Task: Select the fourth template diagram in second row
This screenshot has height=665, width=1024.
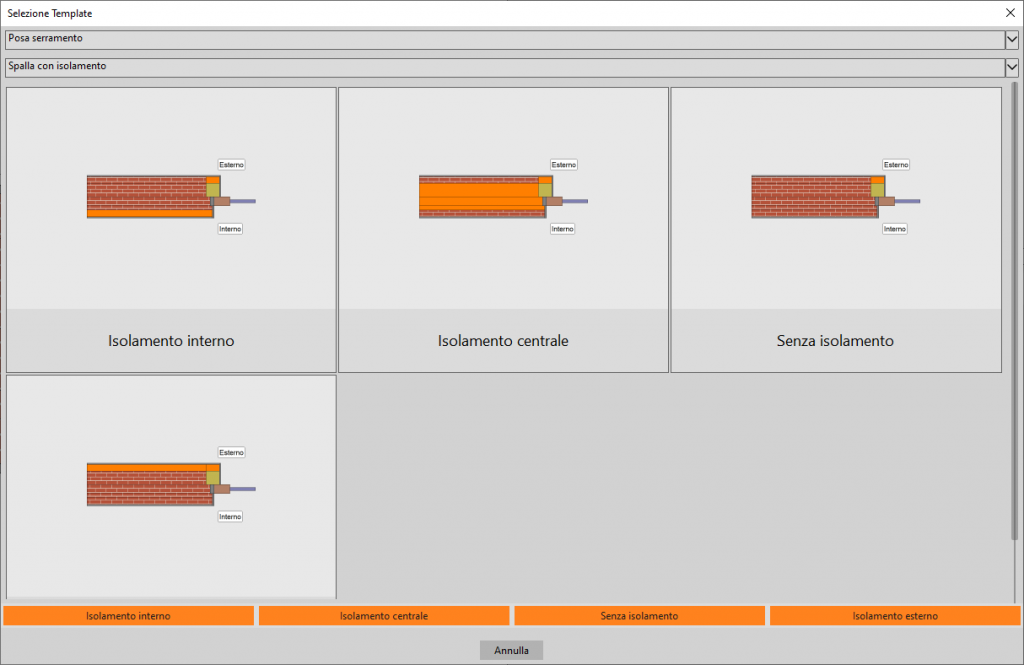Action: (x=170, y=485)
